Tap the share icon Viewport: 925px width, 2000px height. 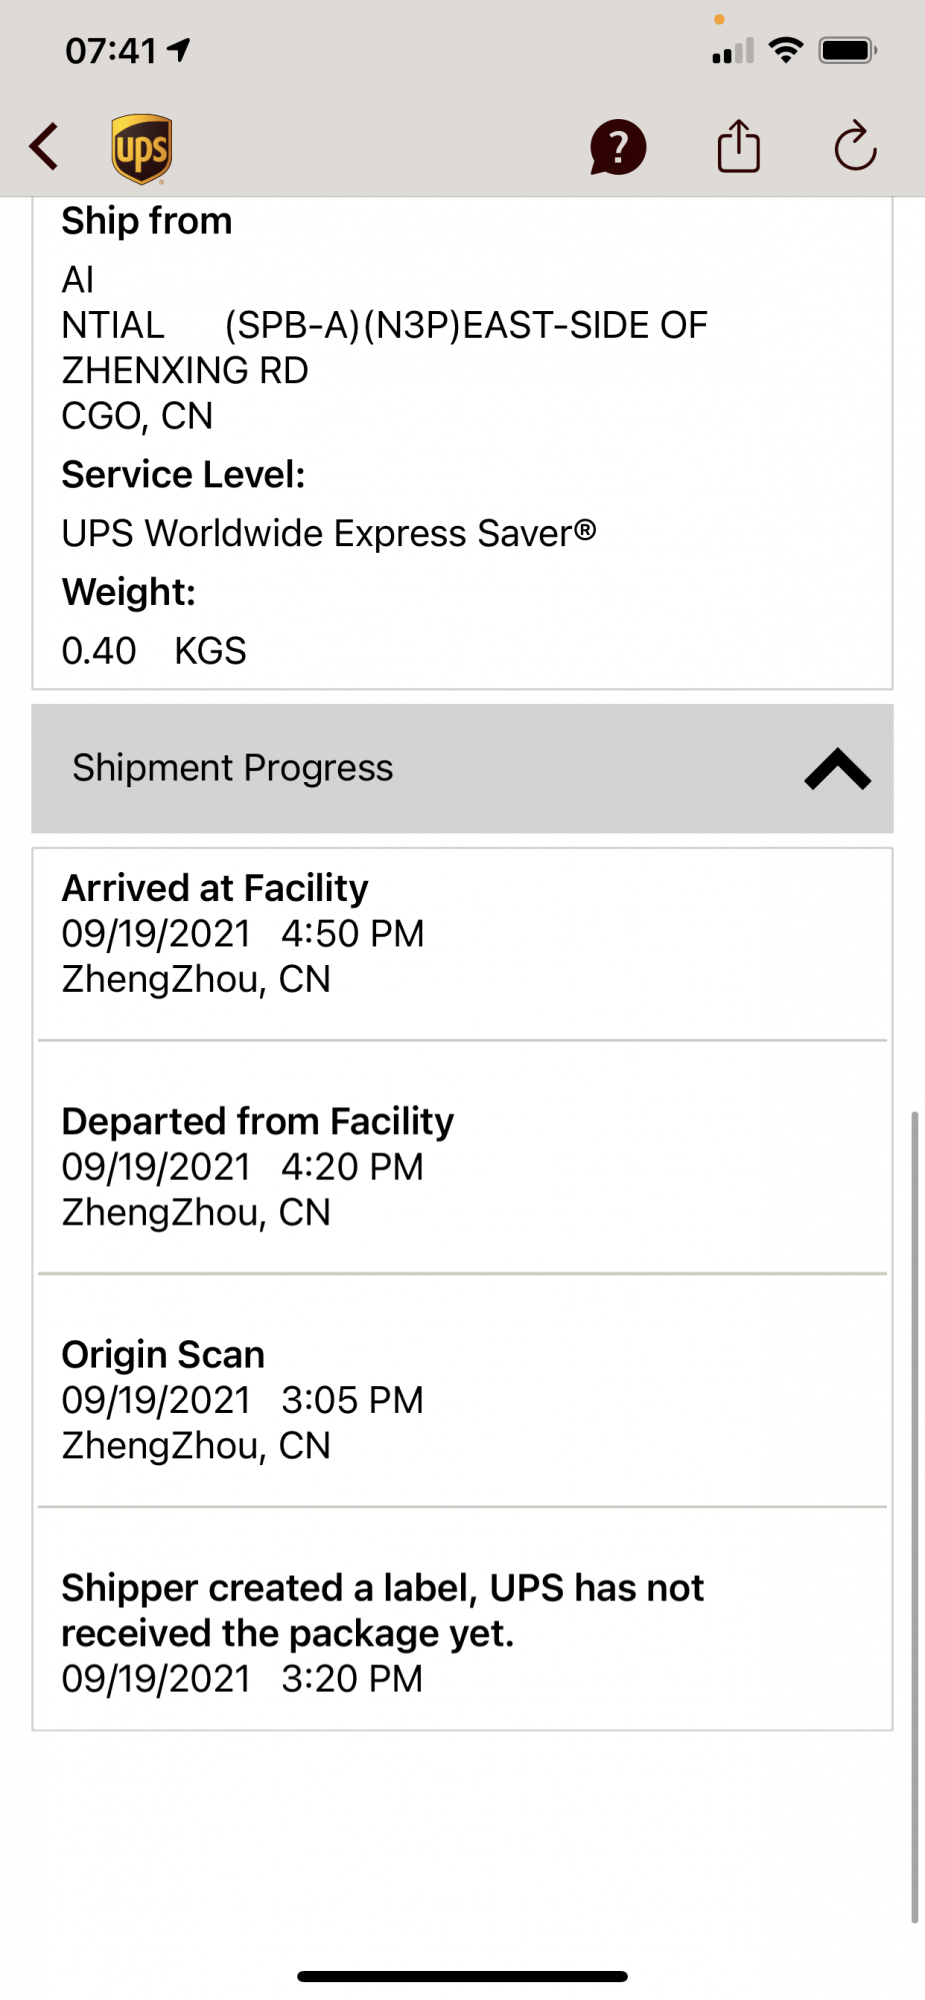[x=739, y=146]
